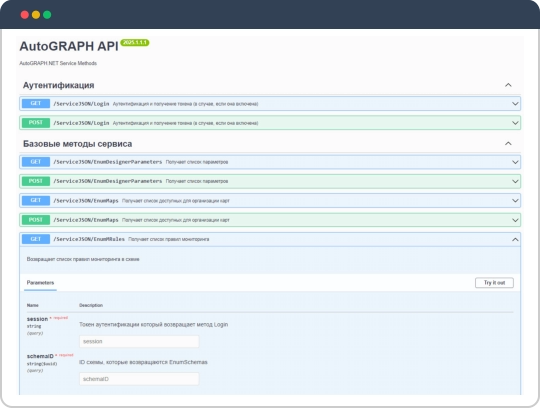Click the green maximize window dot
The image size is (540, 408).
point(47,15)
